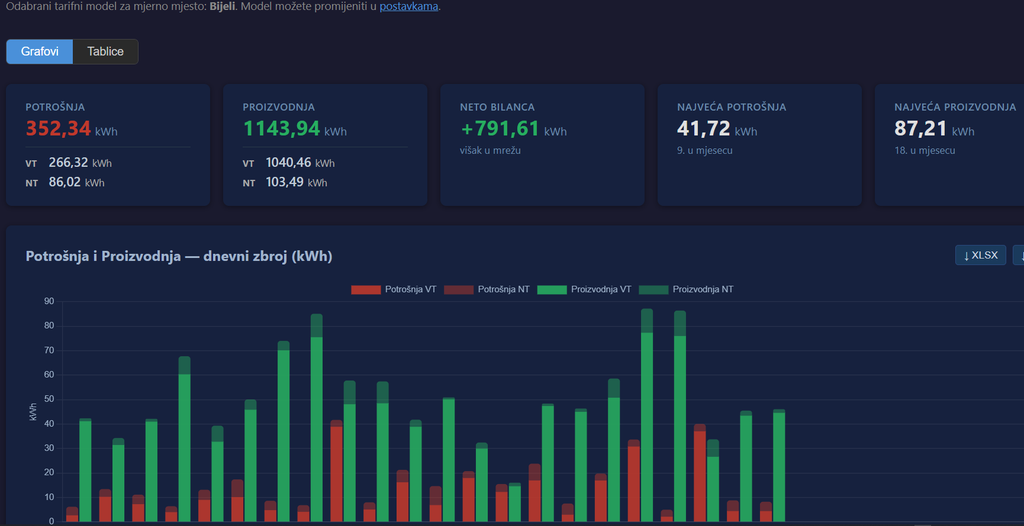
Task: Toggle Proizvodnja VT legend series
Action: click(x=584, y=289)
